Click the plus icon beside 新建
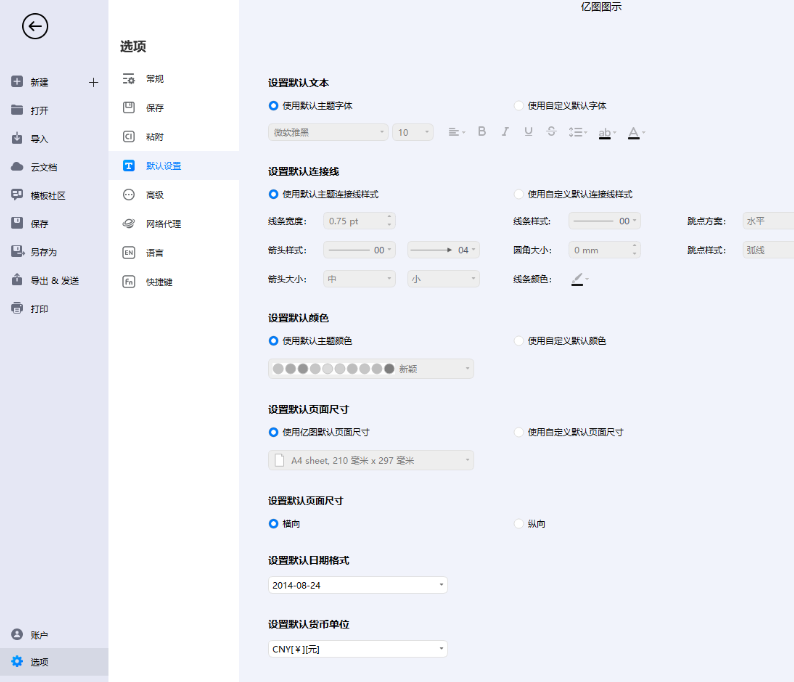The image size is (794, 682). point(93,82)
